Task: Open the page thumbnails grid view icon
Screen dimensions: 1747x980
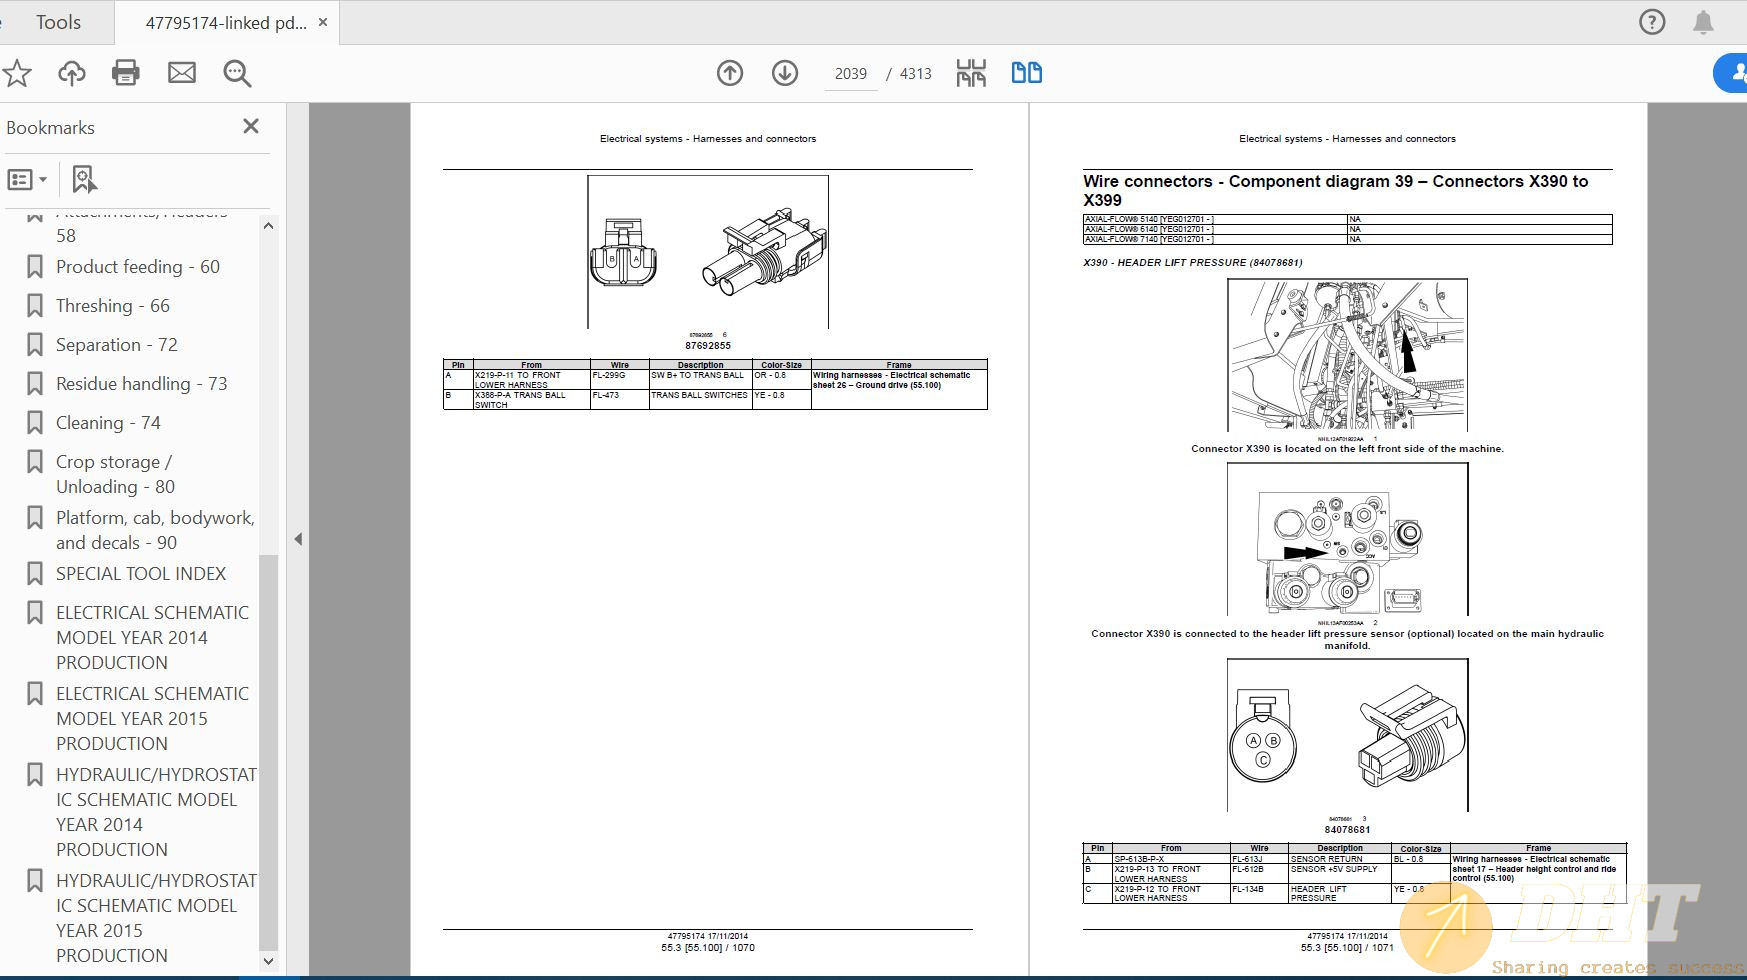Action: [971, 73]
